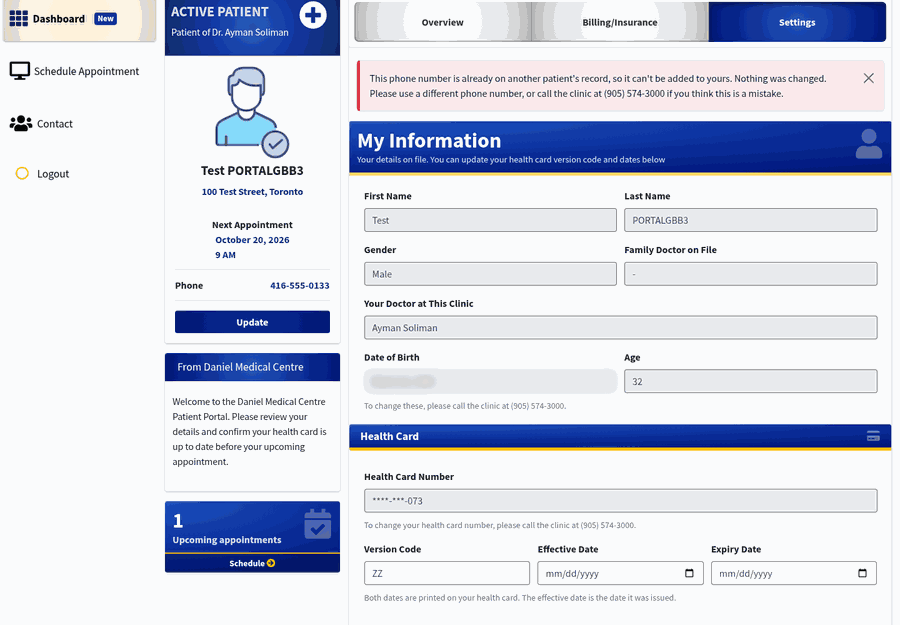Click the First Name field
The width and height of the screenshot is (900, 625).
coord(490,220)
